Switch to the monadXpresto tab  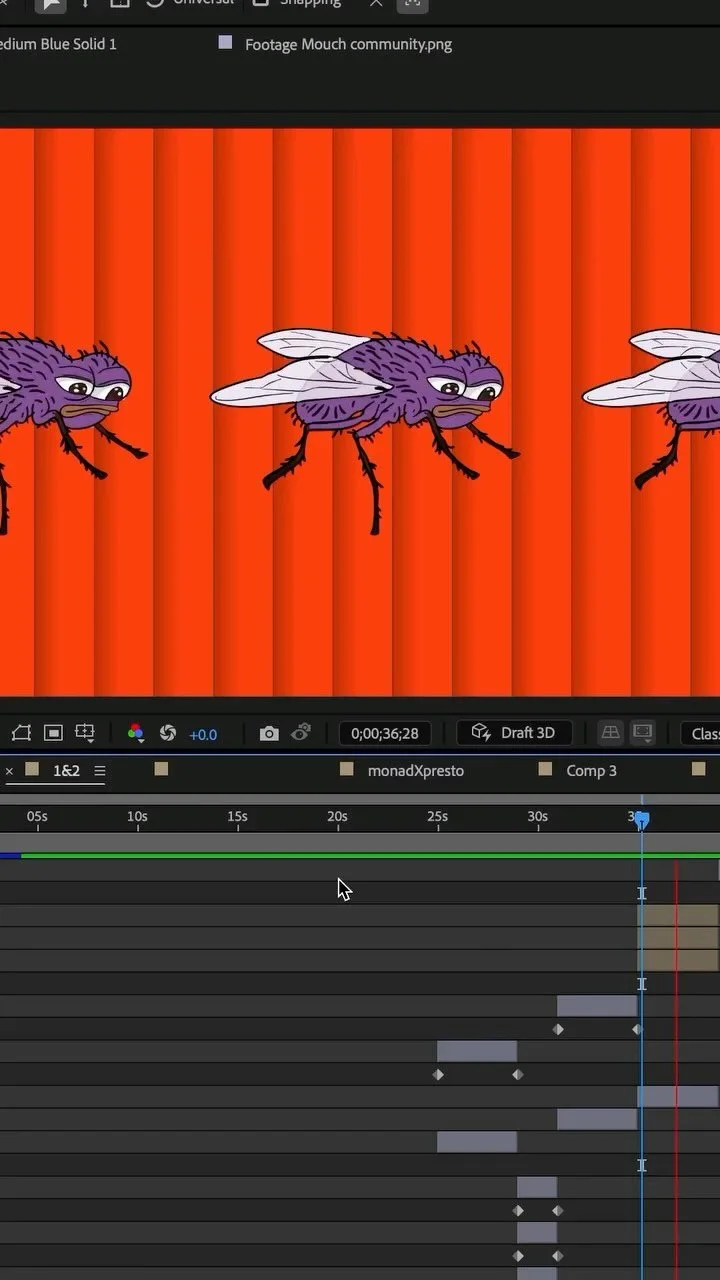click(416, 771)
